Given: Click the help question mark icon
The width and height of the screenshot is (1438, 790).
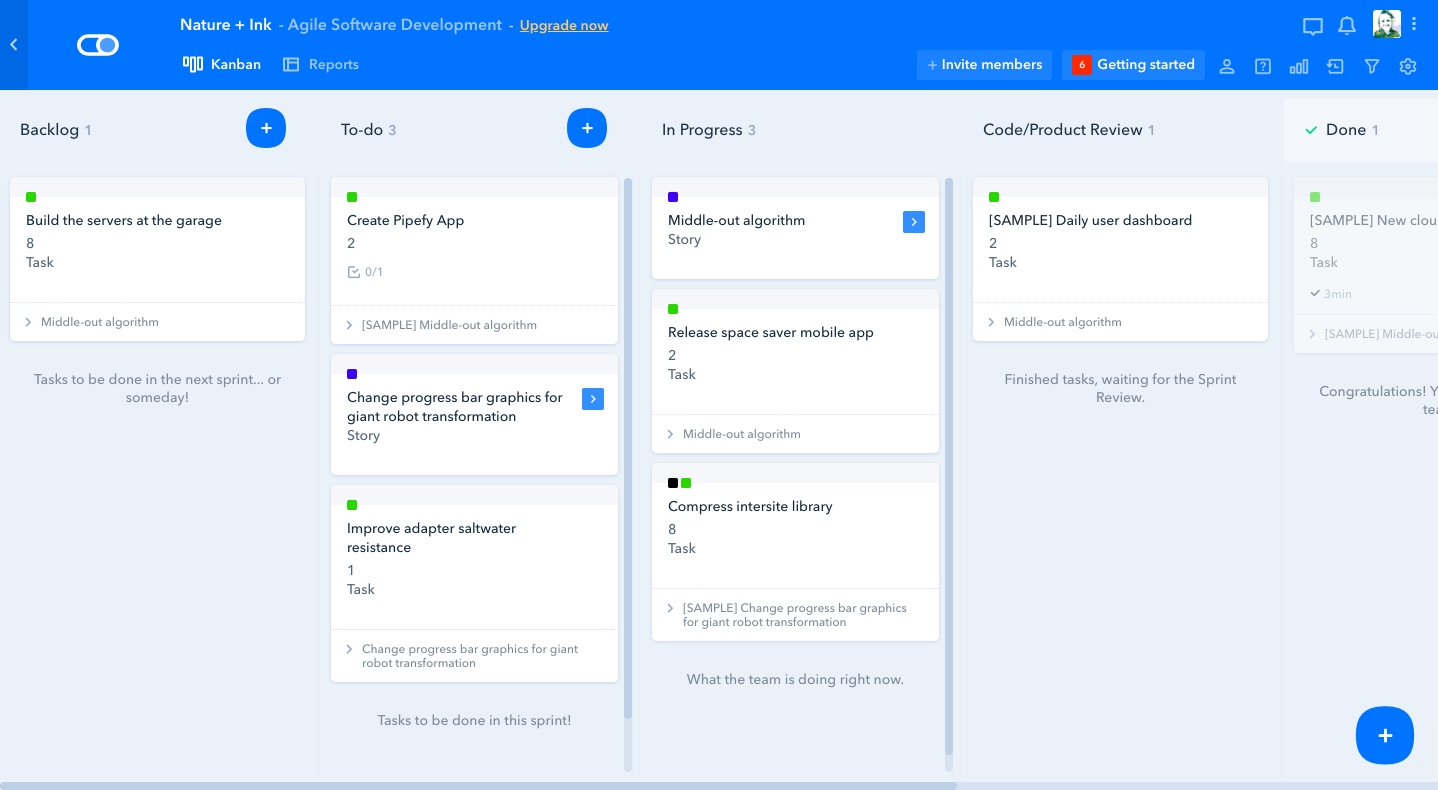Looking at the screenshot, I should pos(1263,66).
